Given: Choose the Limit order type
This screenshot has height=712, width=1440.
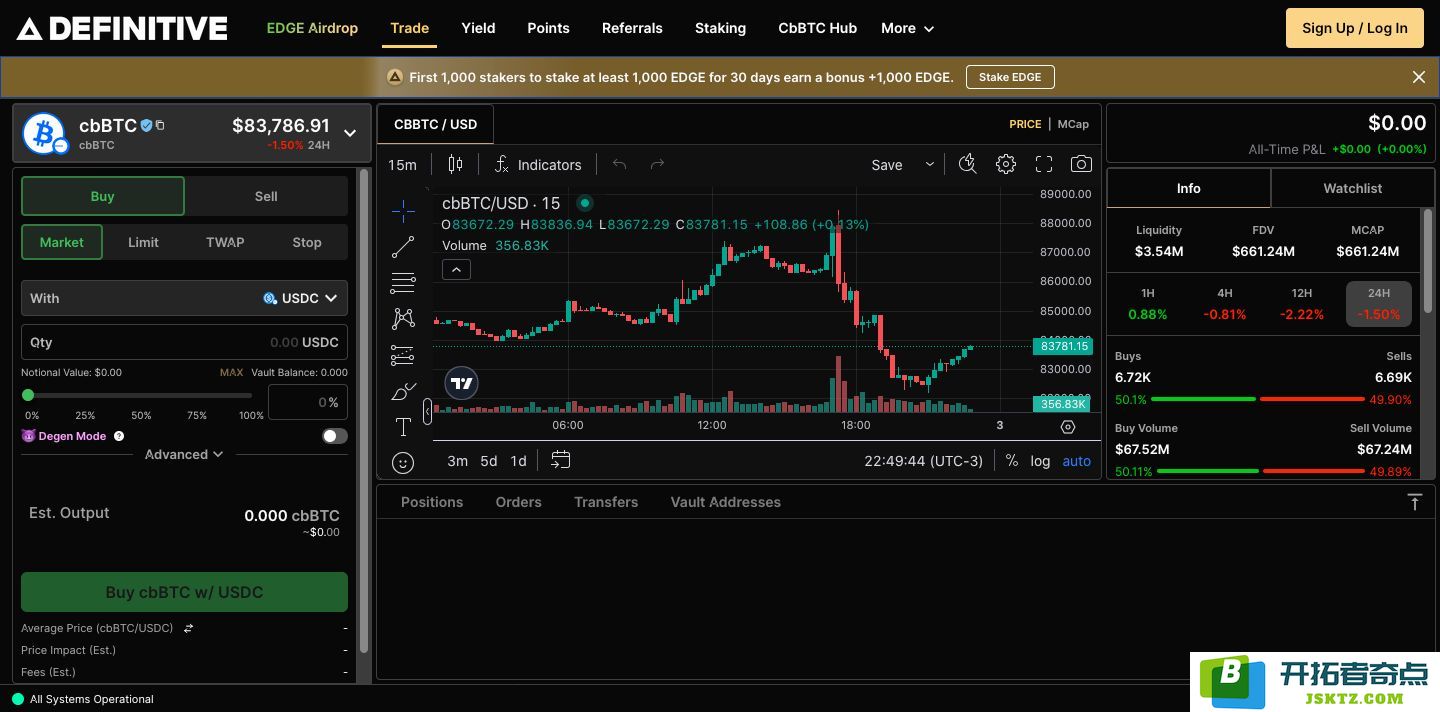Looking at the screenshot, I should (143, 242).
